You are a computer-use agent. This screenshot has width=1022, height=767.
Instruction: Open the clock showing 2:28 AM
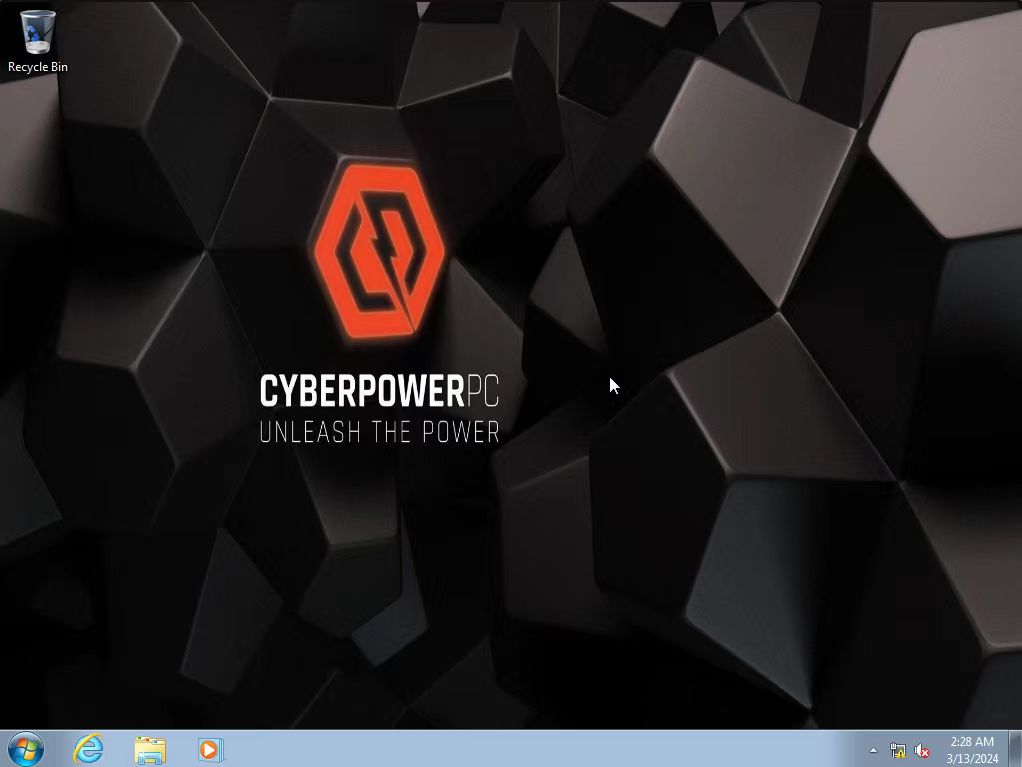pyautogui.click(x=972, y=750)
